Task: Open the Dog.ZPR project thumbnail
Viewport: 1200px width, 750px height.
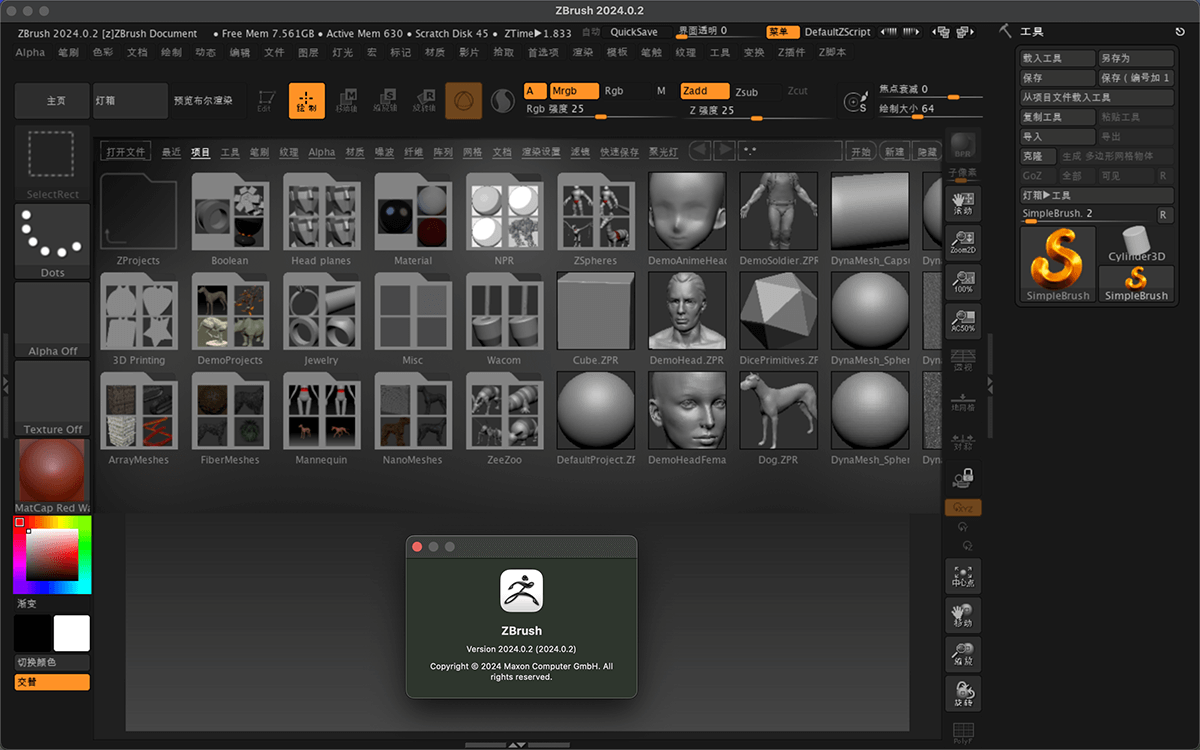Action: point(778,409)
